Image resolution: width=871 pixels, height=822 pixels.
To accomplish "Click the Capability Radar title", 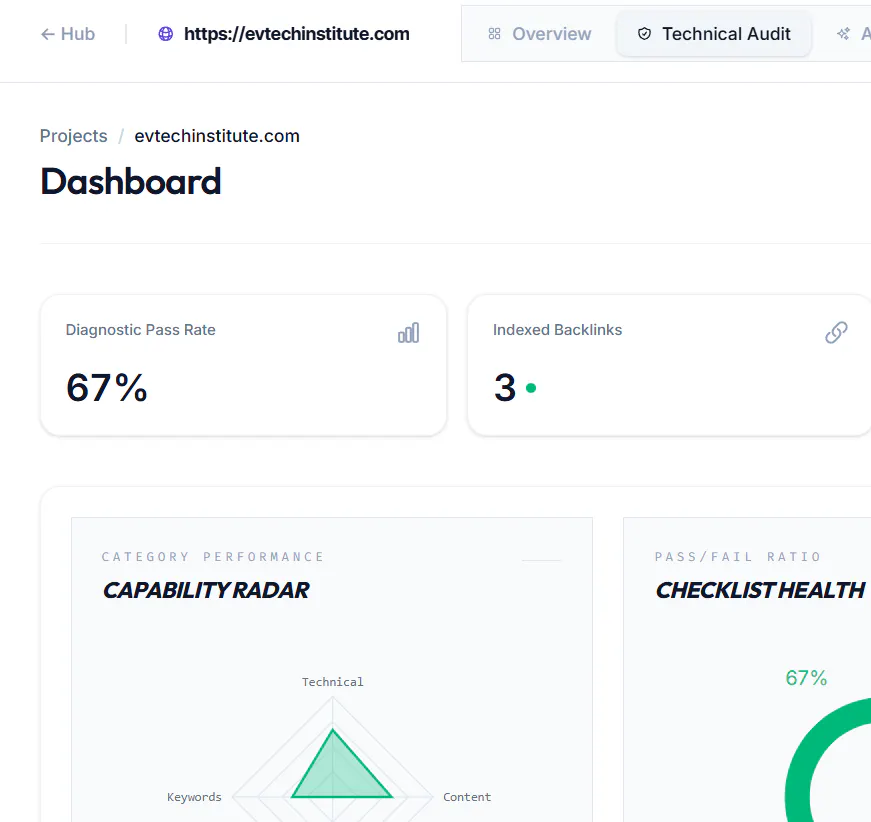I will pyautogui.click(x=206, y=590).
